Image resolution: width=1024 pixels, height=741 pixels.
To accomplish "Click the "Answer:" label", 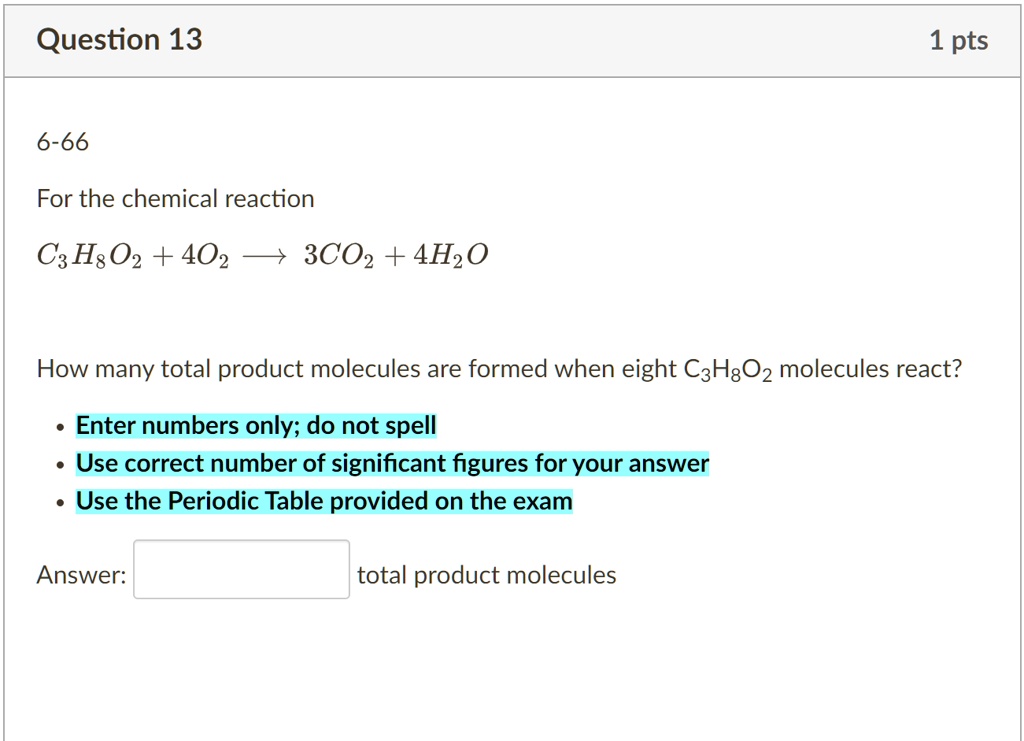I will [x=81, y=575].
